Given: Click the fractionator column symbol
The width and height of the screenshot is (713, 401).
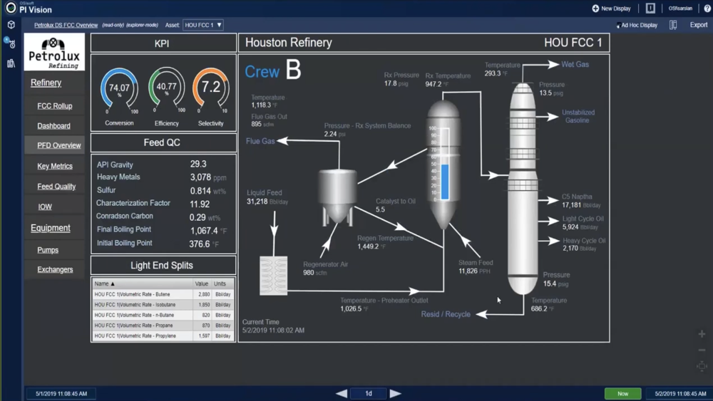Looking at the screenshot, I should click(x=522, y=189).
